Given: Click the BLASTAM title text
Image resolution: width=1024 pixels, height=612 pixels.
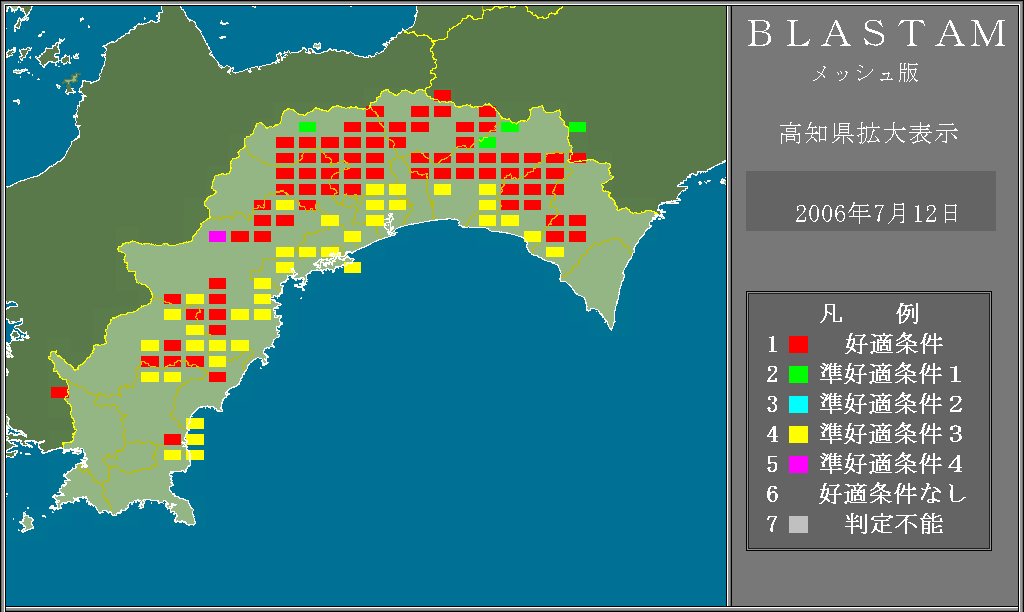Looking at the screenshot, I should click(x=877, y=34).
